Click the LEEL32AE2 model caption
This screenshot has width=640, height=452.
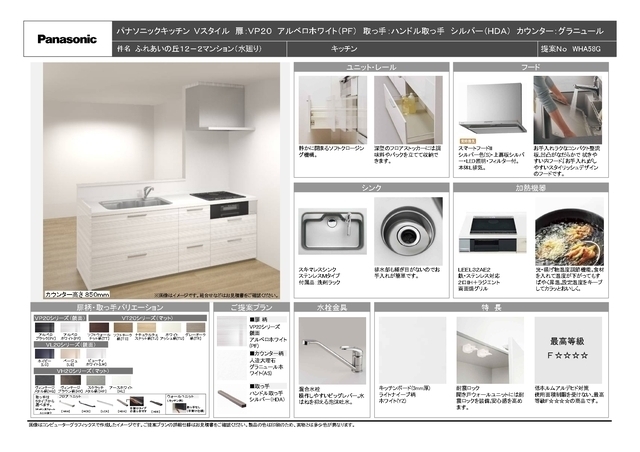click(x=474, y=270)
